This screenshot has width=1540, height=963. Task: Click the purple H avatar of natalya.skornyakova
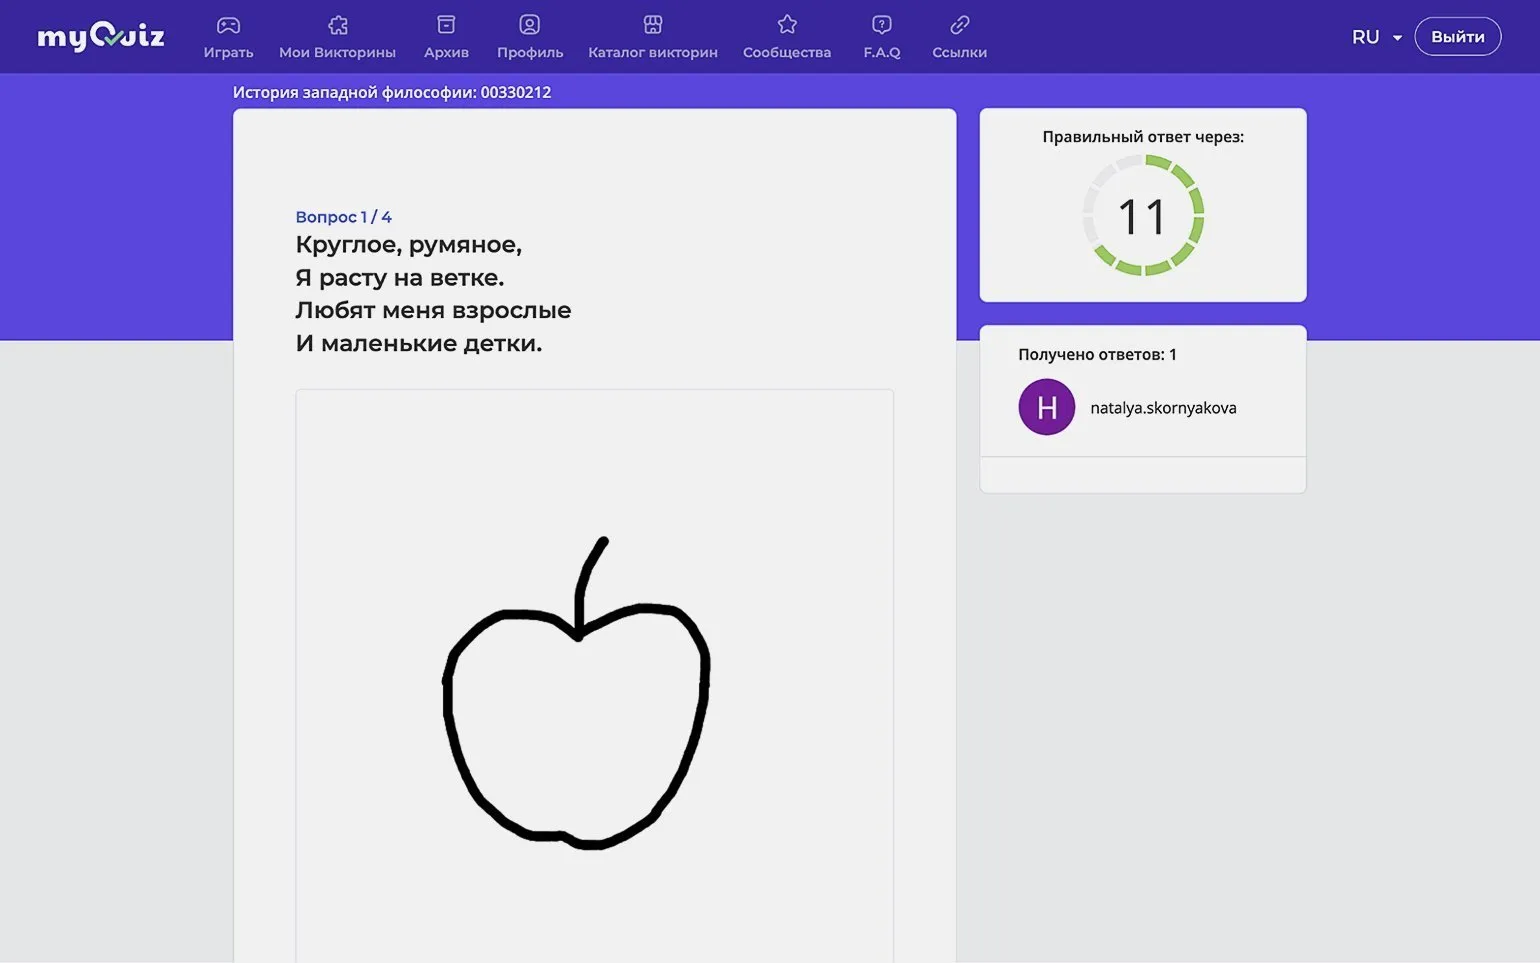(1046, 407)
